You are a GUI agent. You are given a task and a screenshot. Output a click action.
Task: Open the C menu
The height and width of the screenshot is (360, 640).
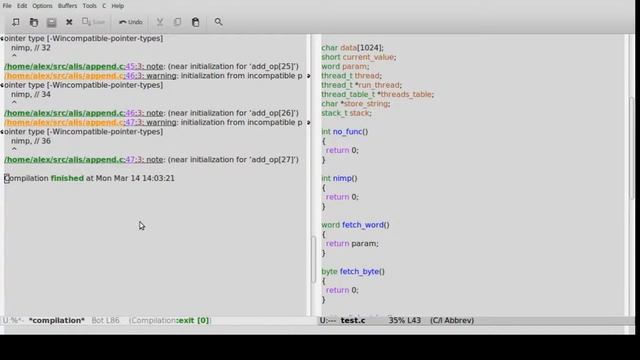[104, 6]
